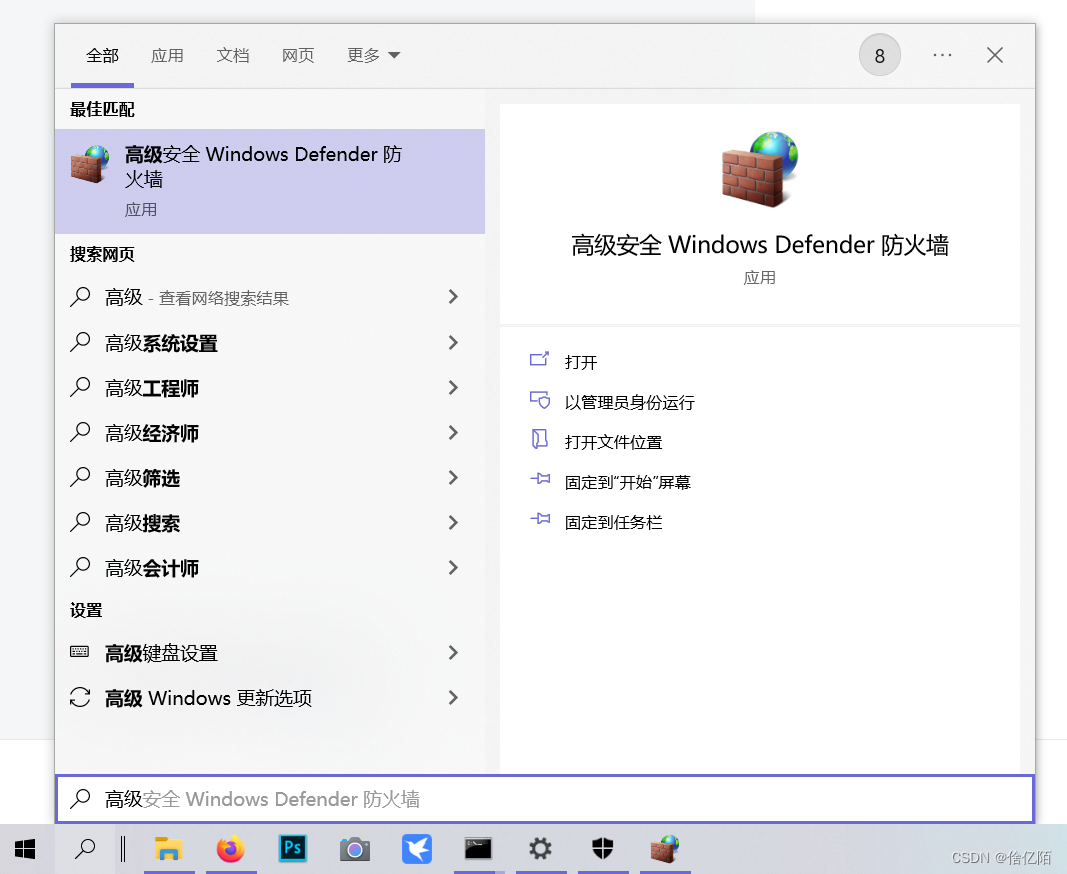The height and width of the screenshot is (874, 1067).
Task: Open the 更多 dropdown filter
Action: point(374,56)
